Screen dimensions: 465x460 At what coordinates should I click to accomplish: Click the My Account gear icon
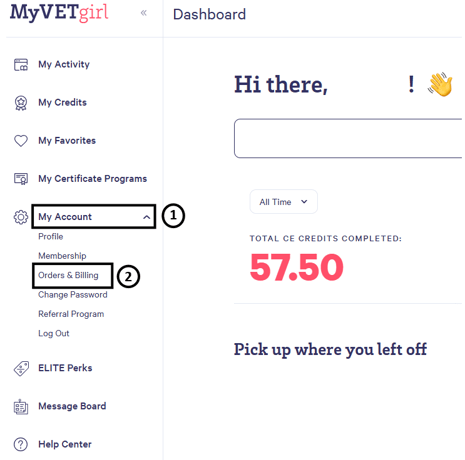click(21, 217)
